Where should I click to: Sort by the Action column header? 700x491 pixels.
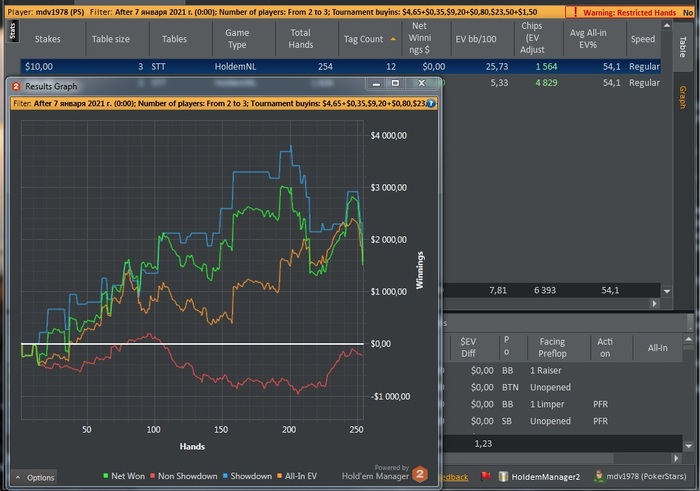(x=605, y=347)
